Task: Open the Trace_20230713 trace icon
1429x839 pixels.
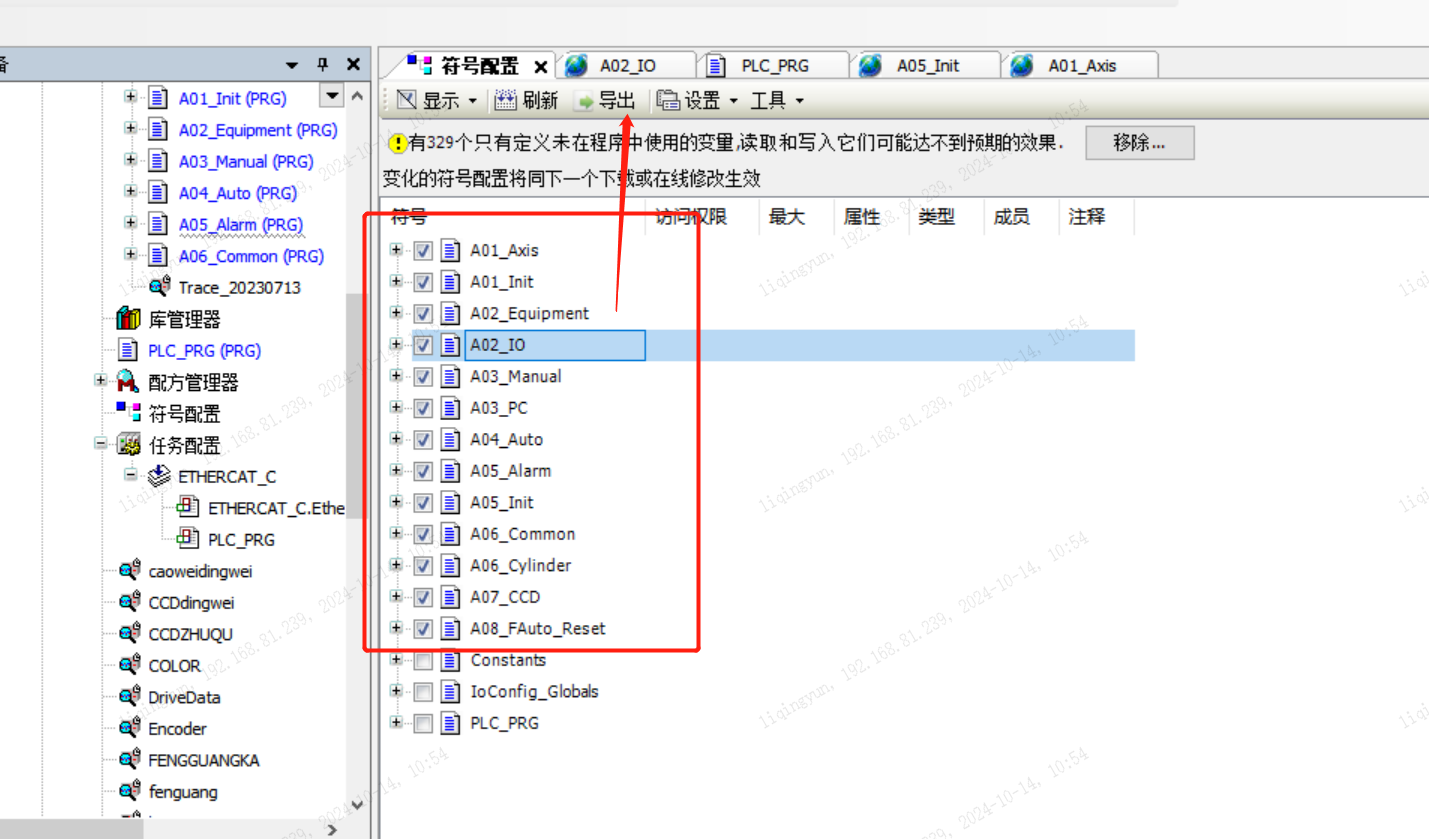Action: tap(159, 287)
